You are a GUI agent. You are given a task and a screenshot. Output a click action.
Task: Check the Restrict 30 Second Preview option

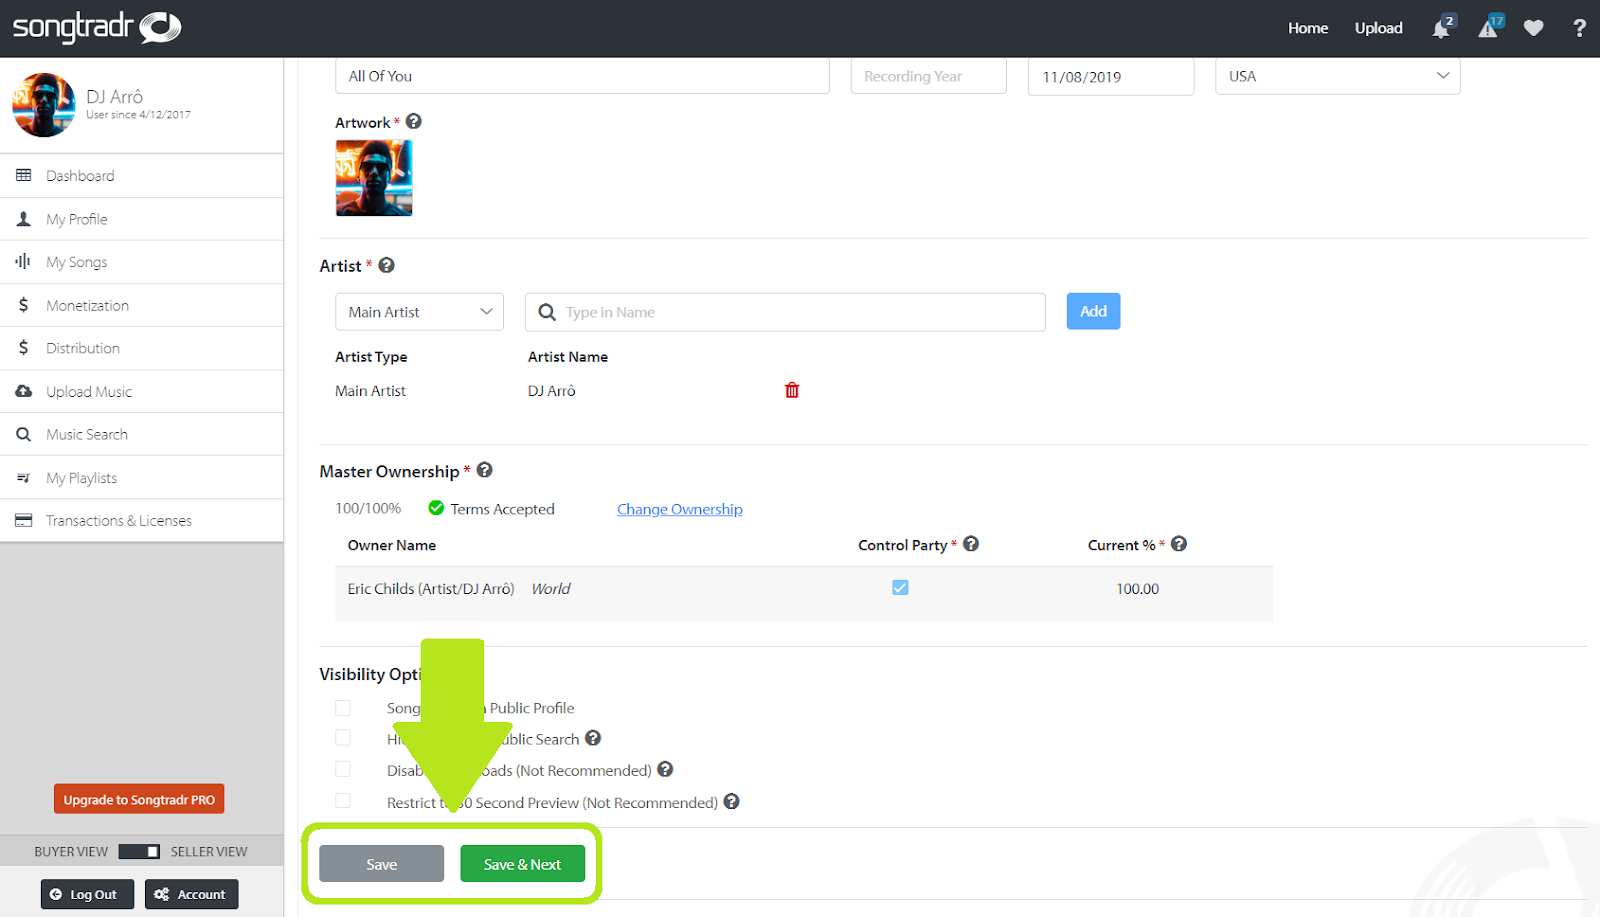point(343,801)
